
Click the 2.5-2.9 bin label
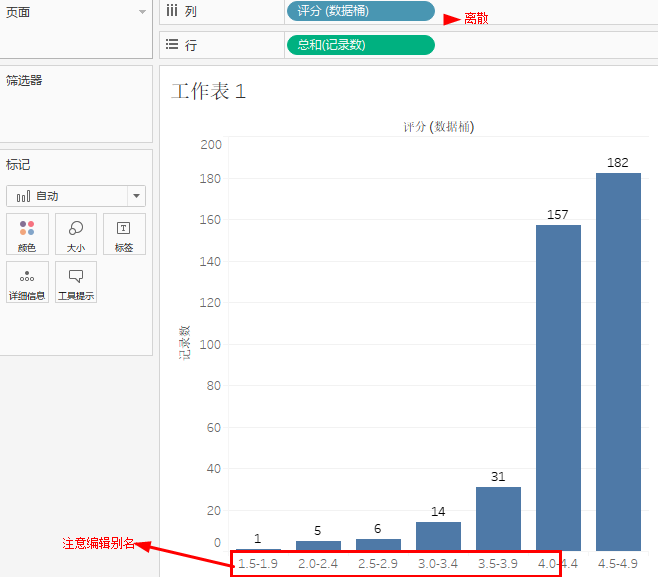click(378, 564)
